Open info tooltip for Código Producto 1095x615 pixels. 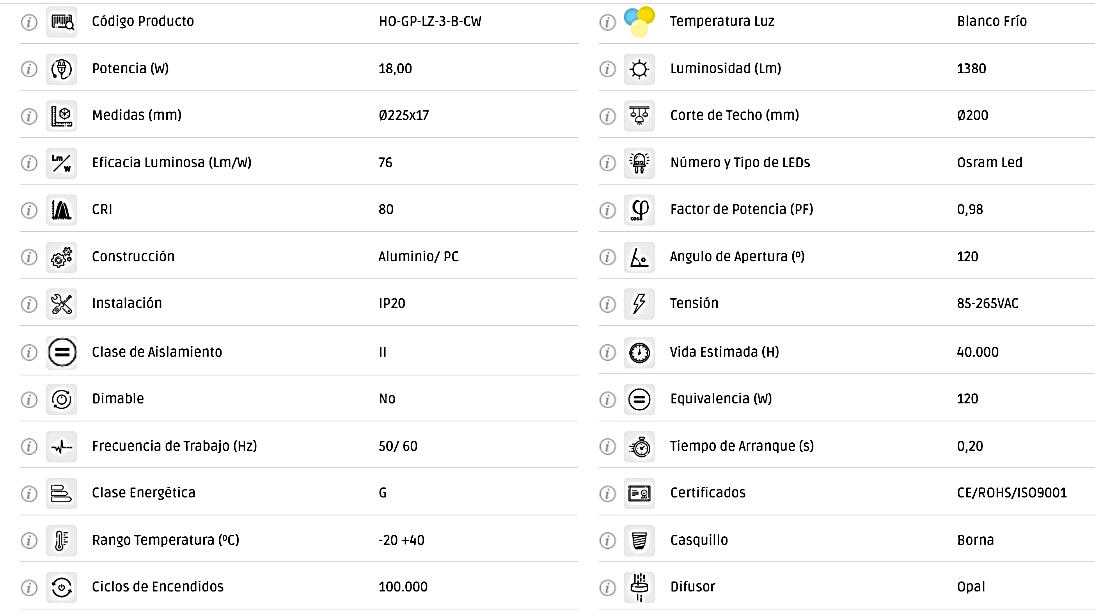29,21
